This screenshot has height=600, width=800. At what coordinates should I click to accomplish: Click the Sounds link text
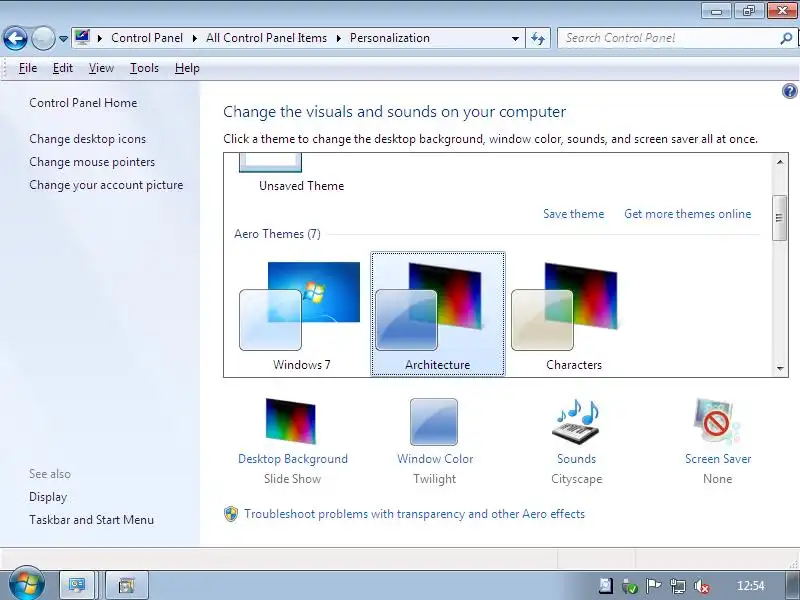(577, 459)
